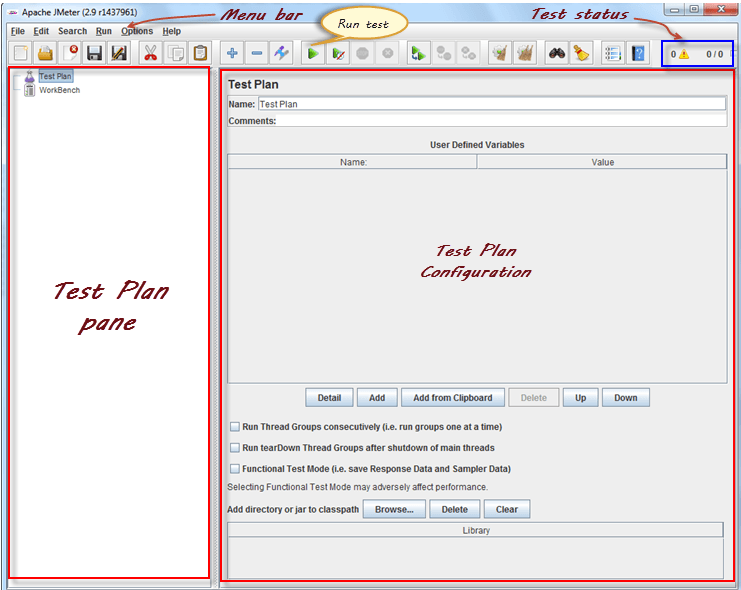Select the WorkBench tree node

(x=59, y=90)
